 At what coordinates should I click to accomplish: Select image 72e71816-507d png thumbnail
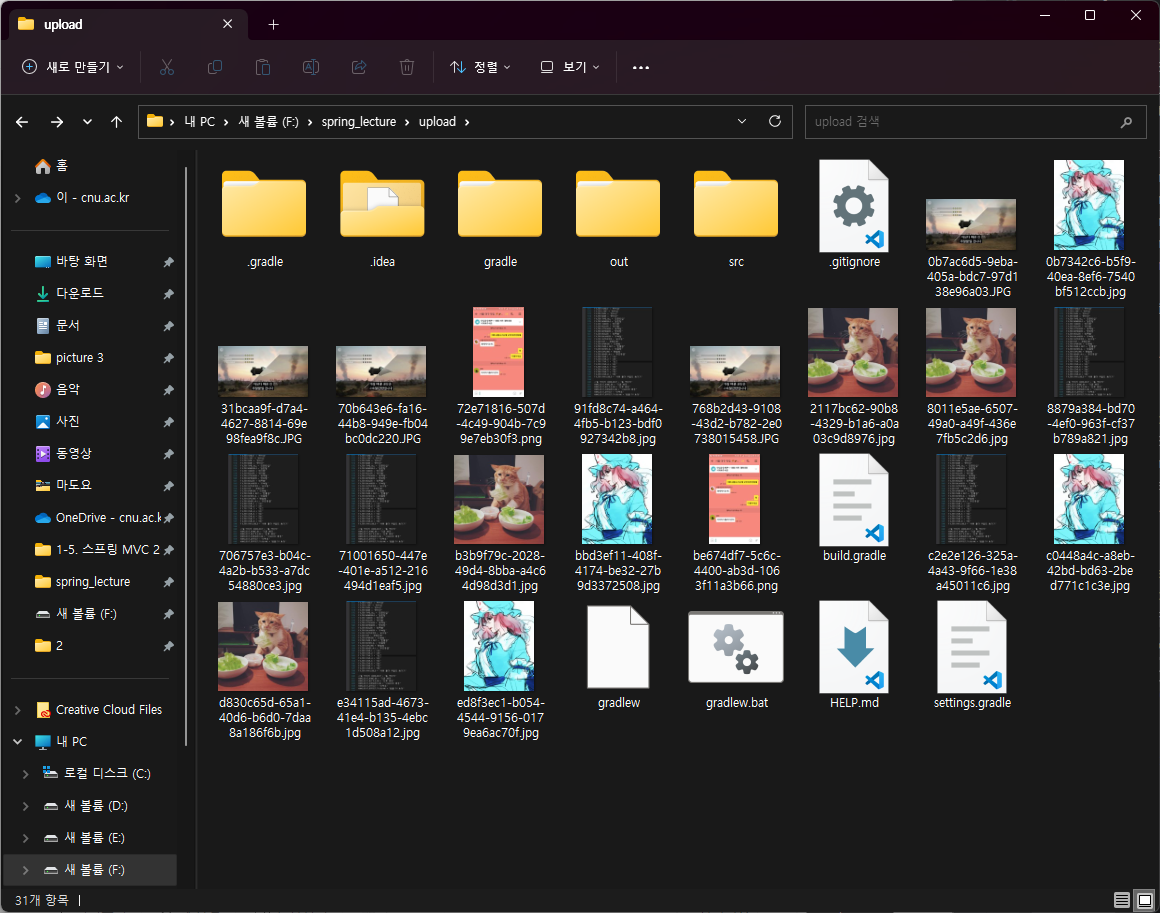click(499, 352)
